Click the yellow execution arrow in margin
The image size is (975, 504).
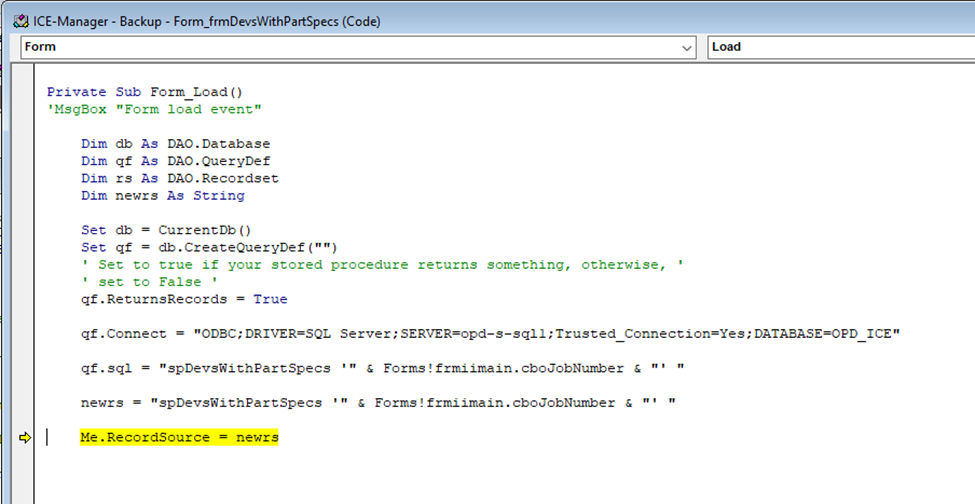click(x=25, y=438)
